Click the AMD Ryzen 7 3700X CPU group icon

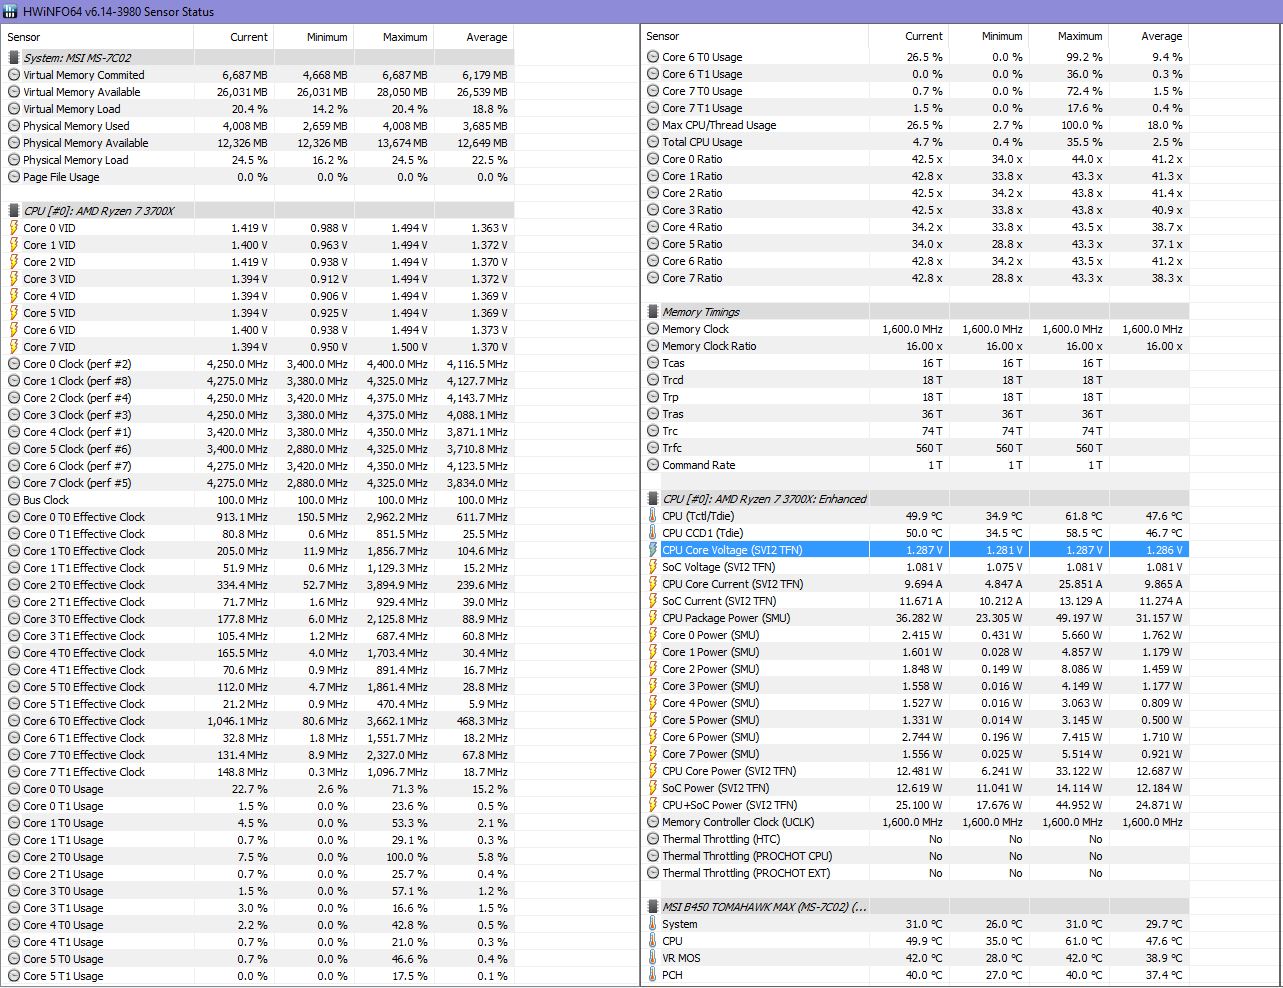[14, 211]
